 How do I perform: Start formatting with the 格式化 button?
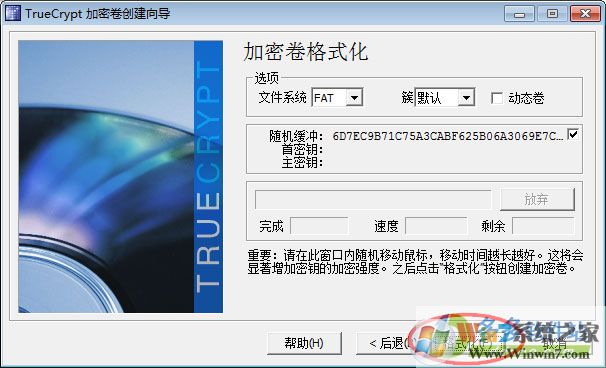tap(468, 343)
